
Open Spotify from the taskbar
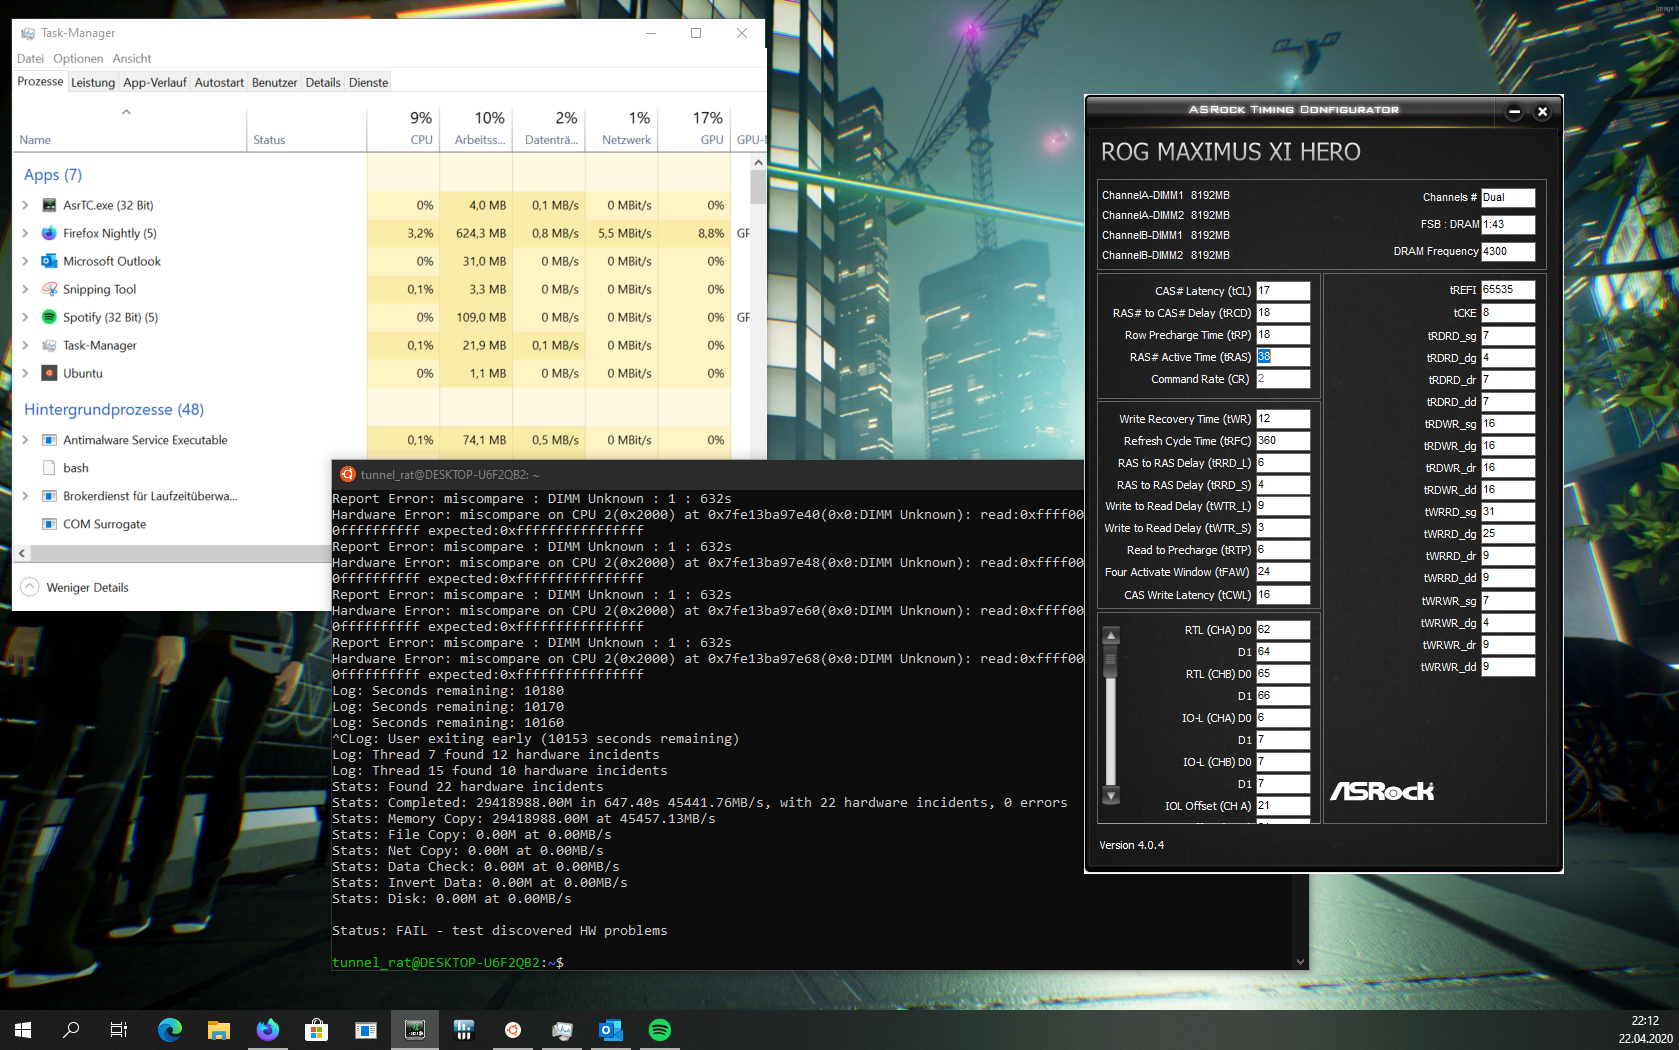click(x=659, y=1030)
